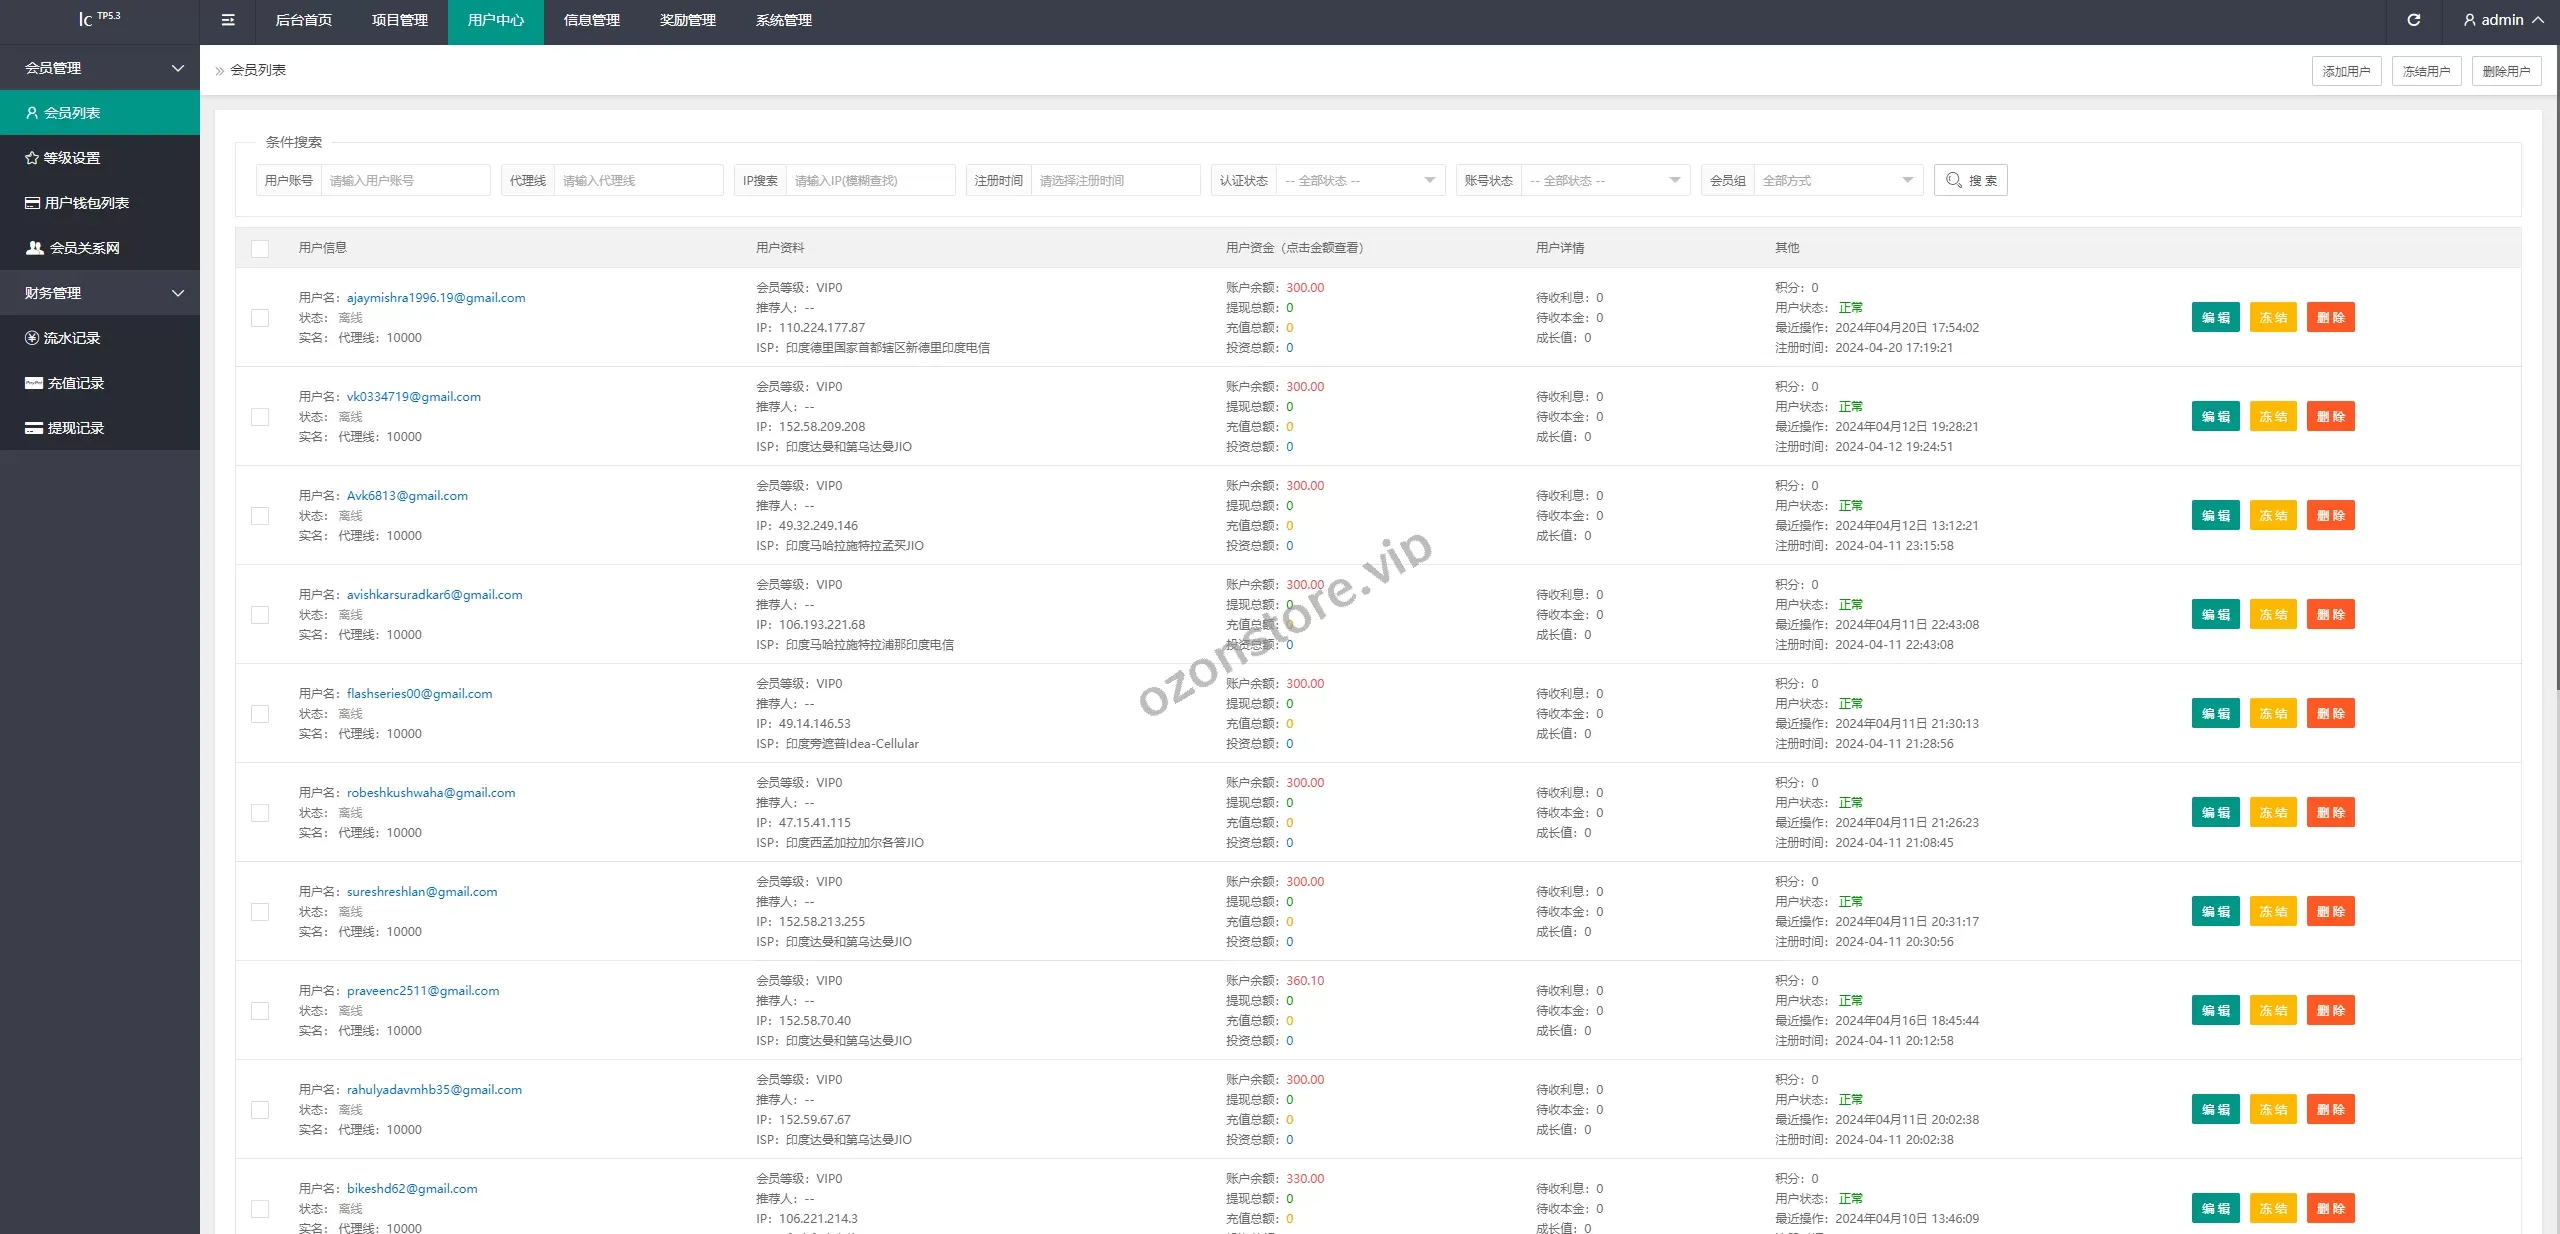
Task: Click the 添加用户 button
Action: pyautogui.click(x=2346, y=71)
